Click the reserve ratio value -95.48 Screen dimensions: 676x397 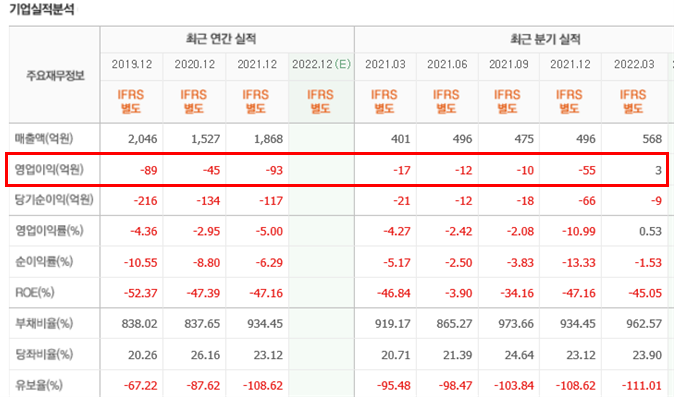coord(393,385)
